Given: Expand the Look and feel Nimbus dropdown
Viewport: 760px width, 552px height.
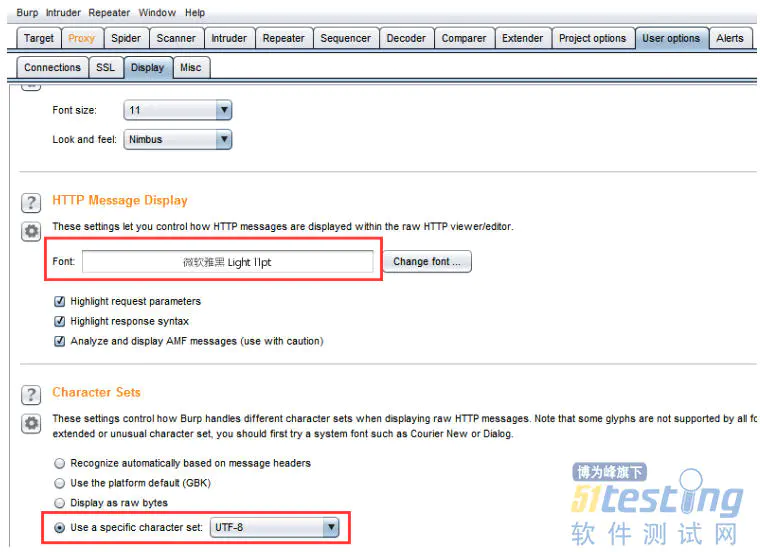Looking at the screenshot, I should pos(177,140).
